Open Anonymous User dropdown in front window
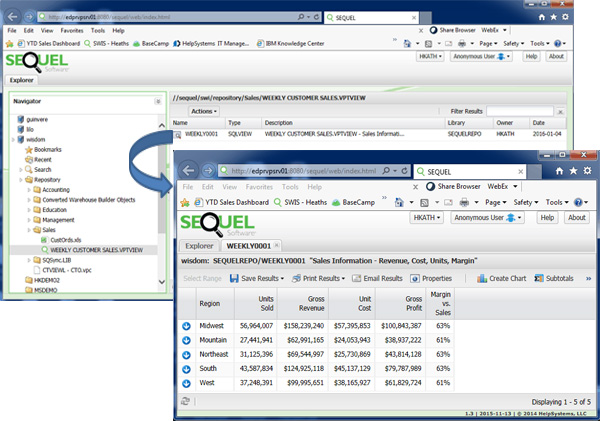This screenshot has width=600, height=421. (x=488, y=217)
